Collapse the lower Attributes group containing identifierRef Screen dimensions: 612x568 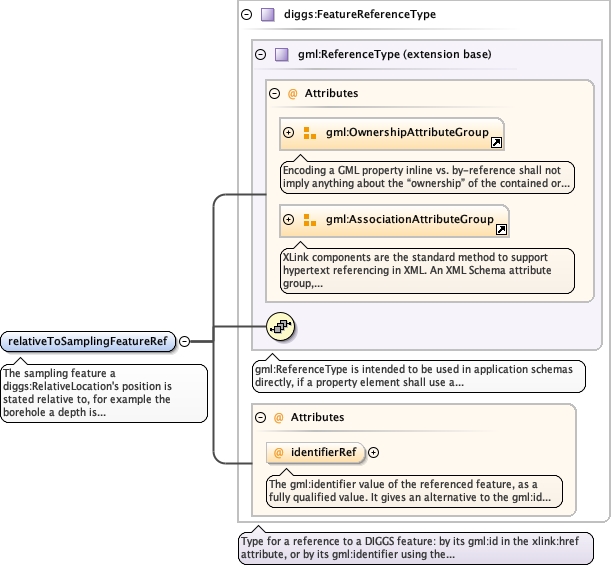[260, 417]
